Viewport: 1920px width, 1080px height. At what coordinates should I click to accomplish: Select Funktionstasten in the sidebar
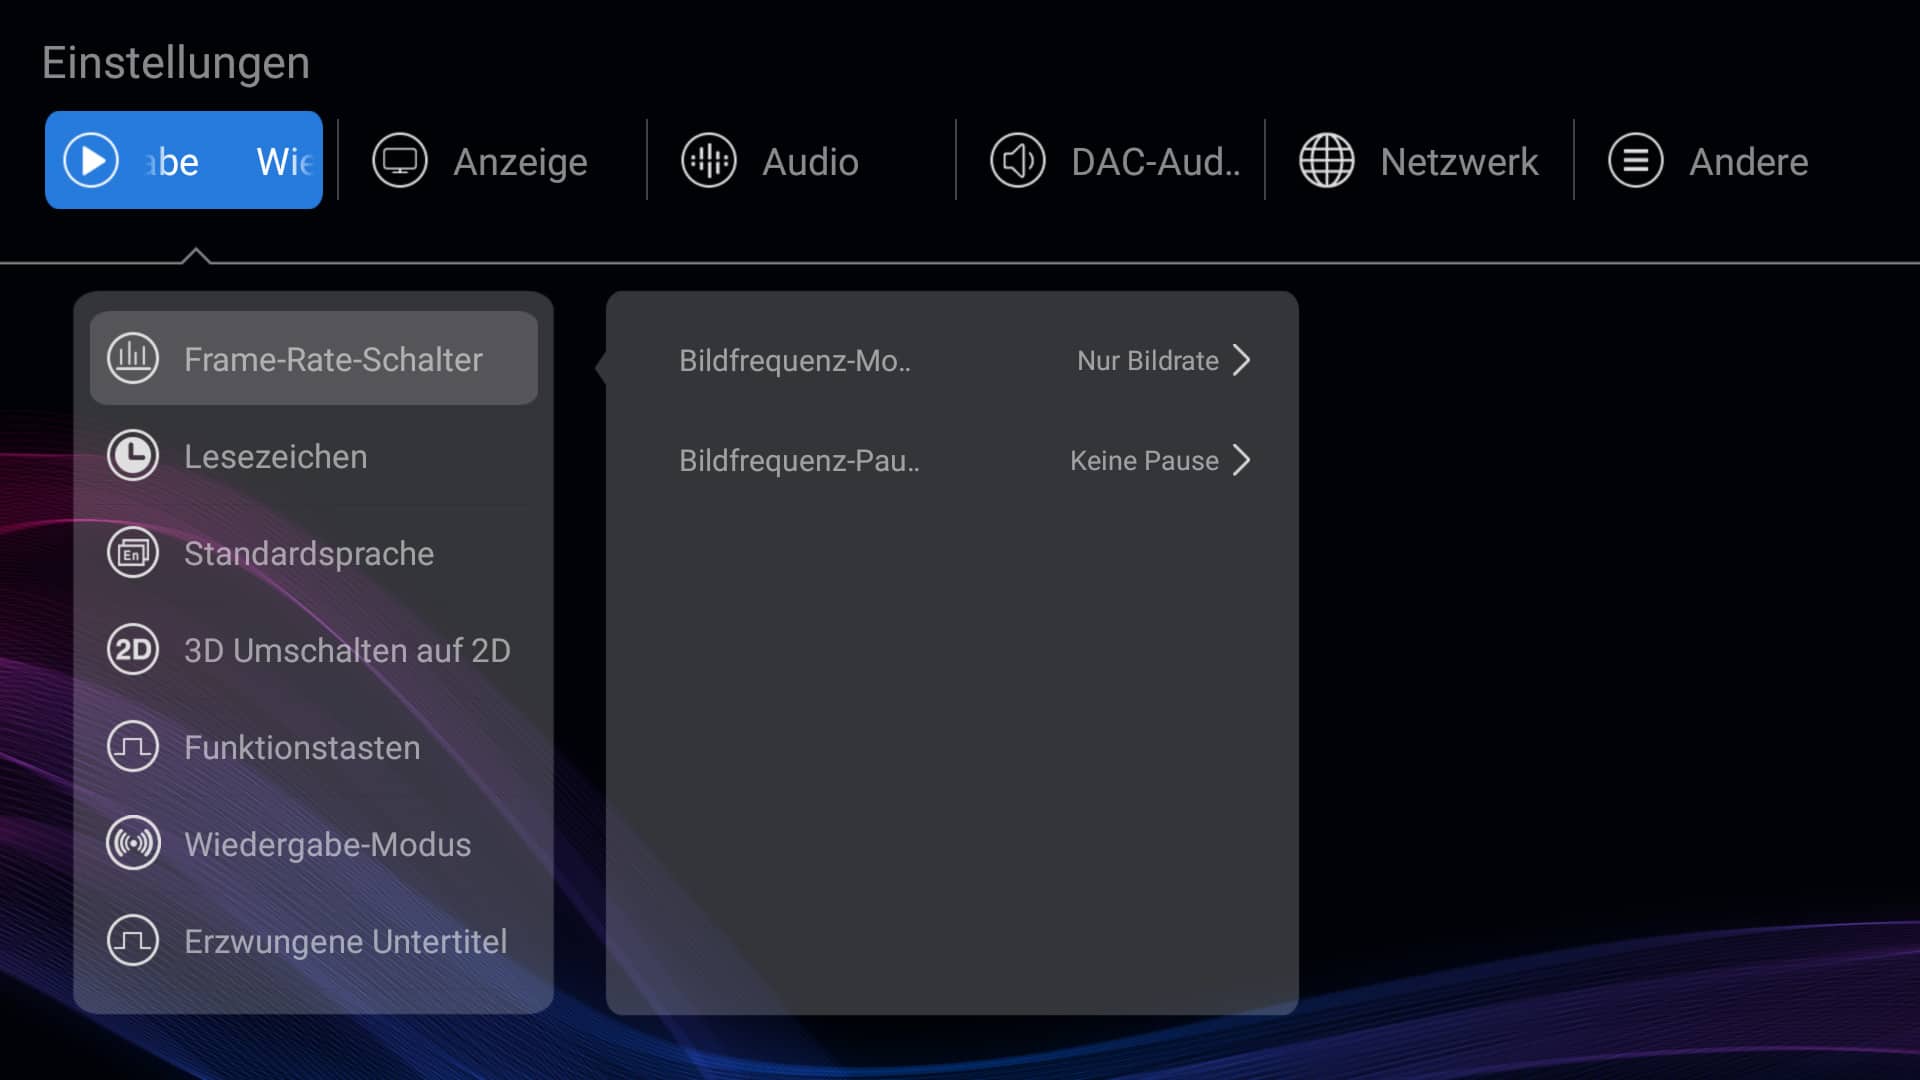[302, 747]
